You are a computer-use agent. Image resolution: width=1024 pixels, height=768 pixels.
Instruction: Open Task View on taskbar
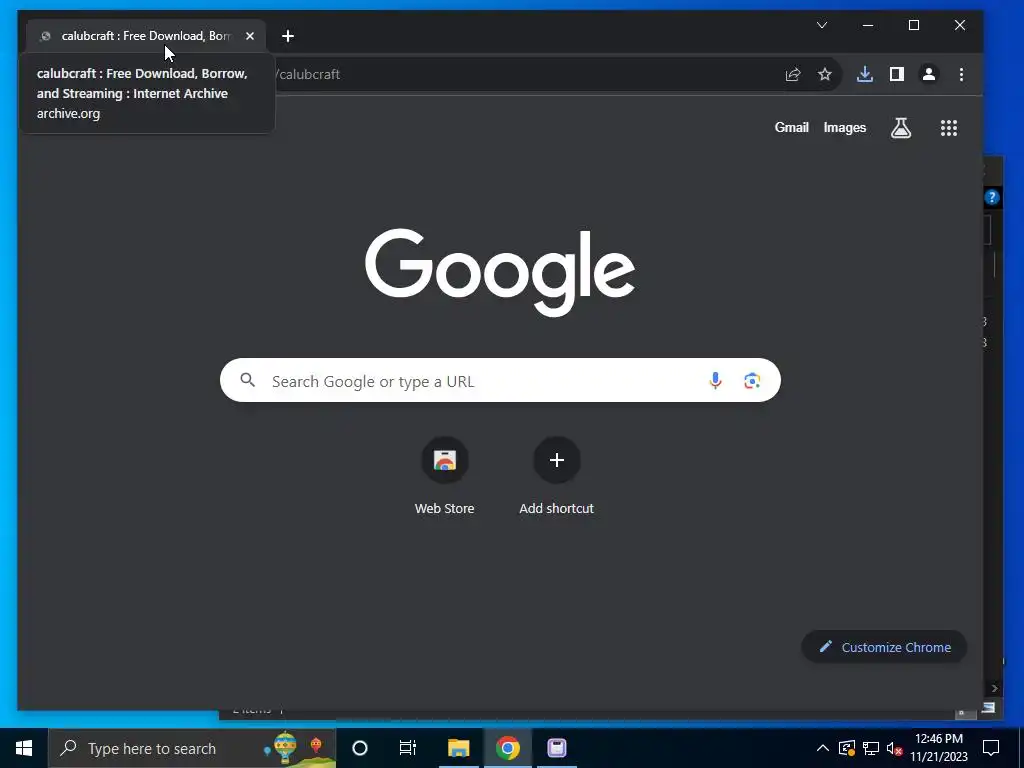pos(408,748)
